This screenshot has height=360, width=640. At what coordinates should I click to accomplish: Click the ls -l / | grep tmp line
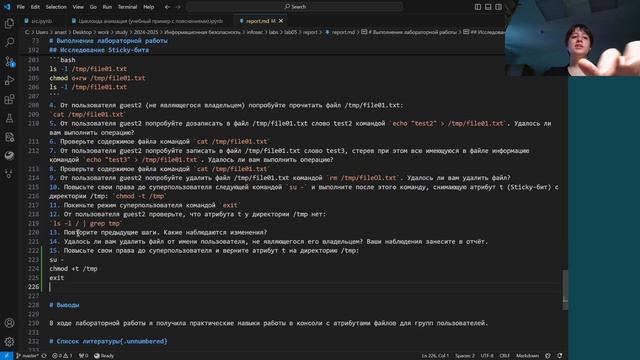click(86, 223)
